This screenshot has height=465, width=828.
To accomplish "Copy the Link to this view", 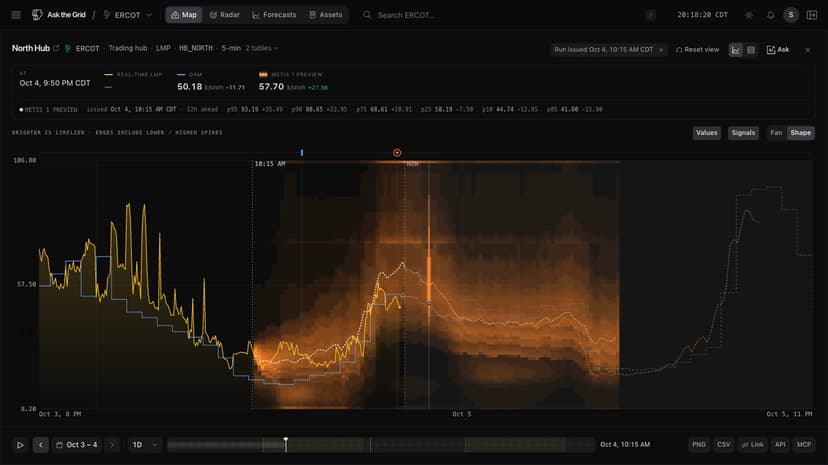I will click(x=752, y=445).
